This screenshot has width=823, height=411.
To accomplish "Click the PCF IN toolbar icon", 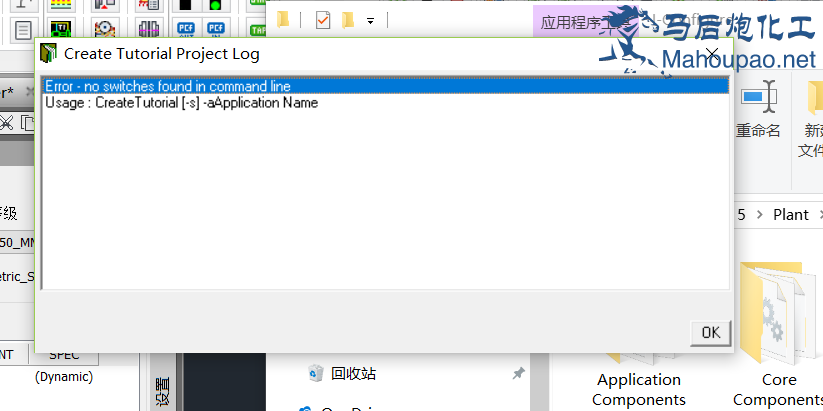I will (215, 29).
